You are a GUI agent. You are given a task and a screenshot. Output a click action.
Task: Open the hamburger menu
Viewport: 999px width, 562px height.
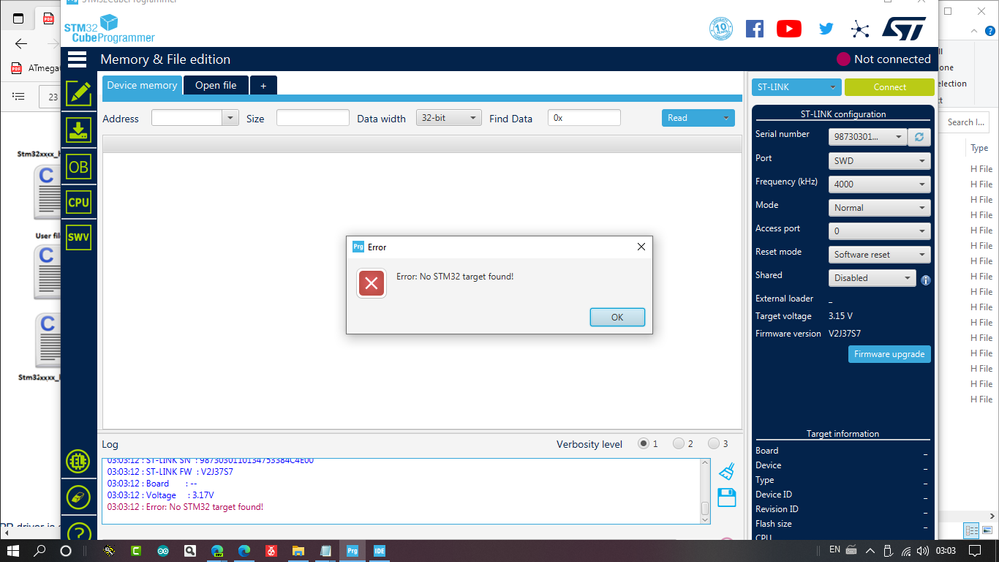click(77, 59)
